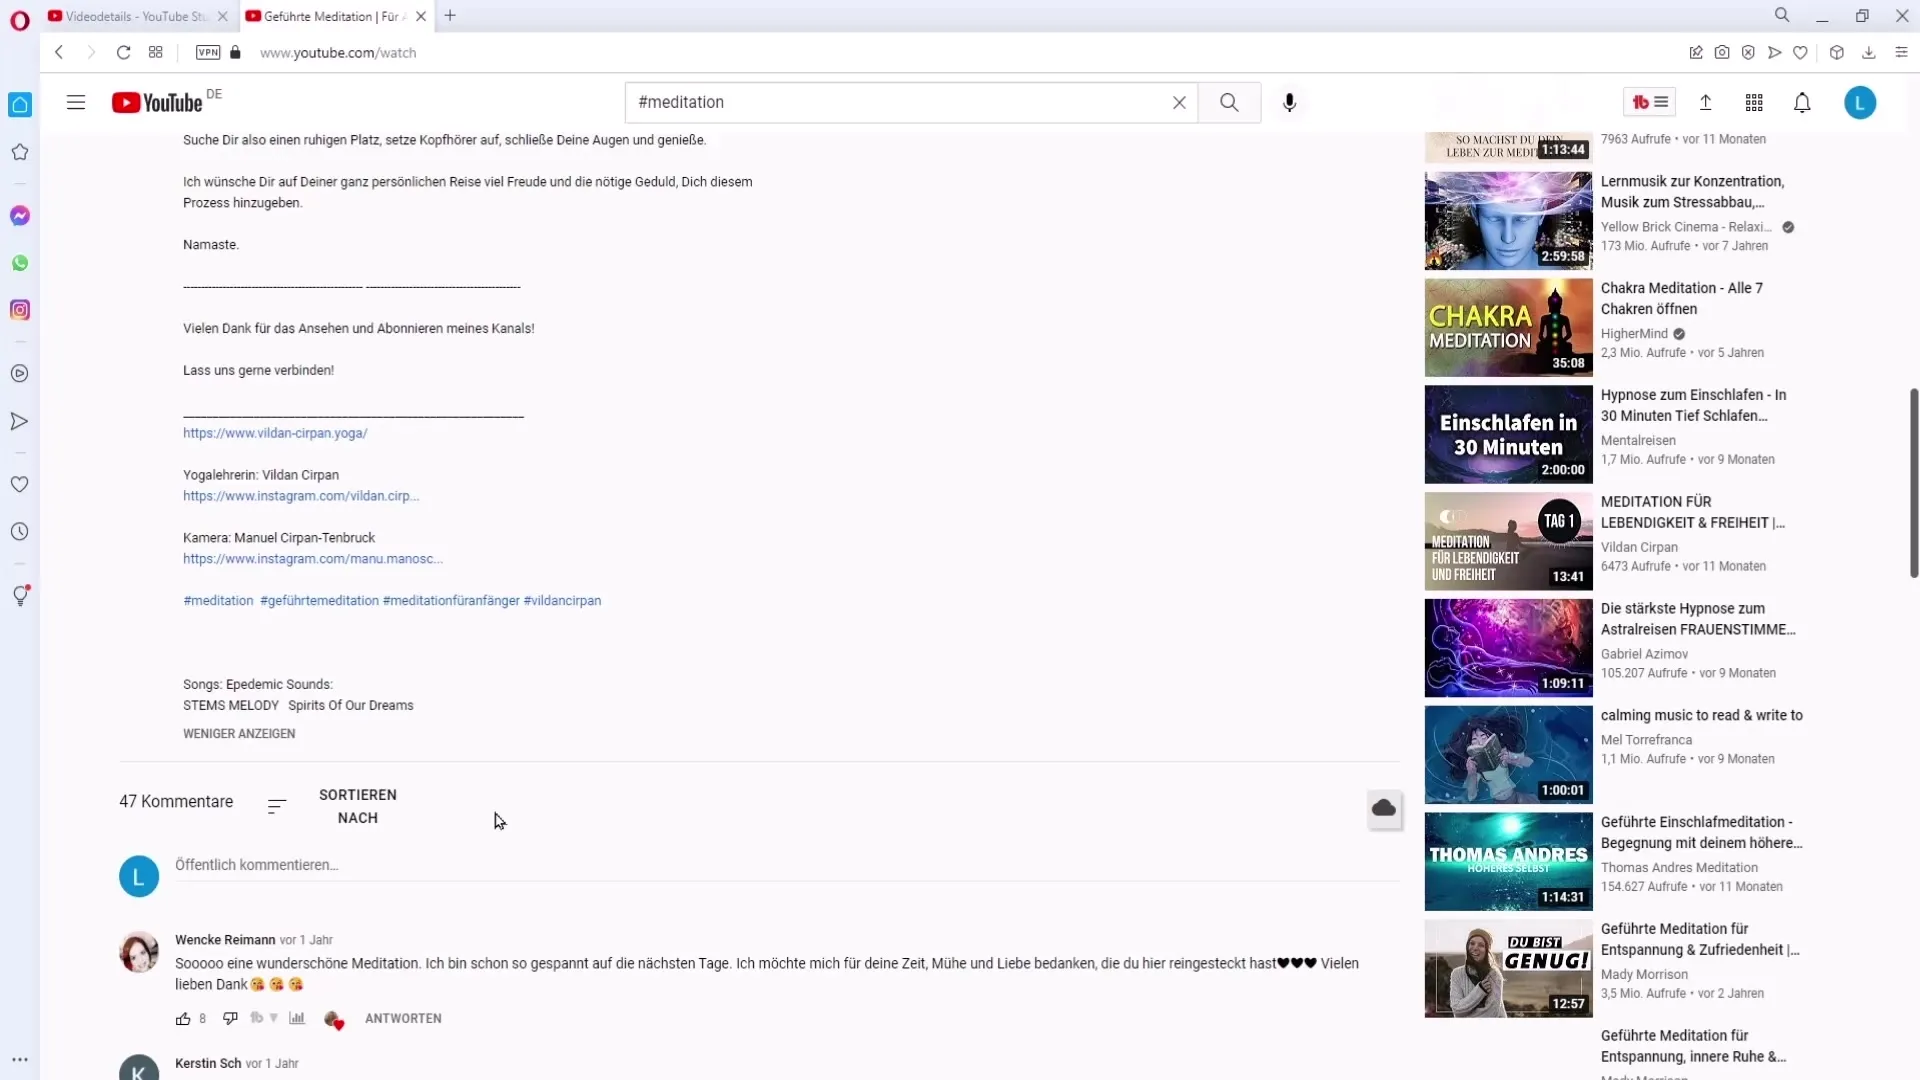Toggle the VPN badge in address bar
The height and width of the screenshot is (1080, 1920).
[x=208, y=52]
